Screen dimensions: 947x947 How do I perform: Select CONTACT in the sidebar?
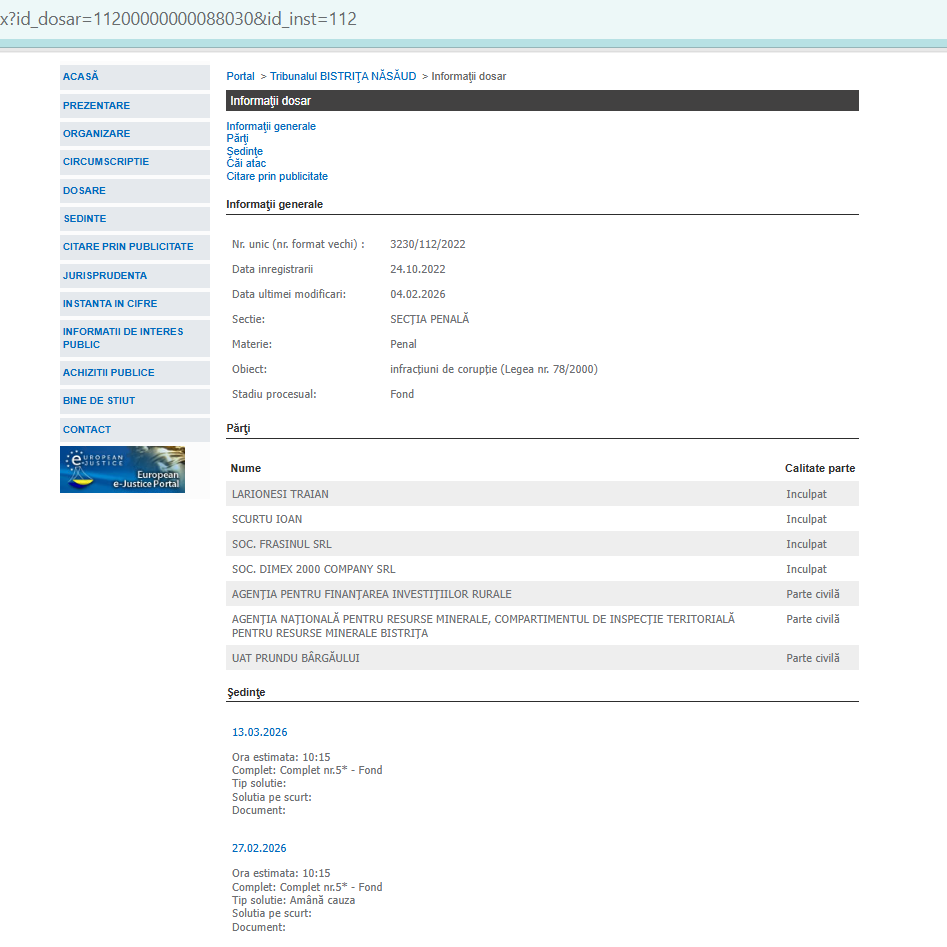pos(87,430)
